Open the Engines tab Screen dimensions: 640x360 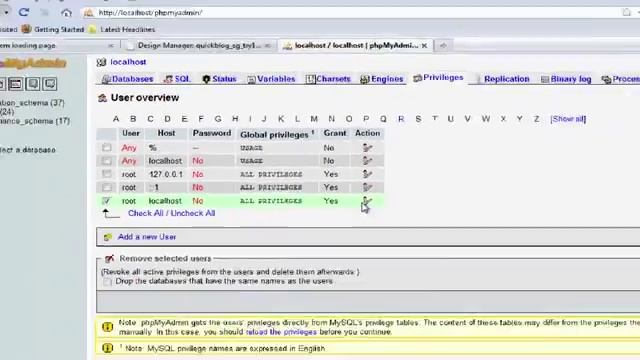coord(382,79)
